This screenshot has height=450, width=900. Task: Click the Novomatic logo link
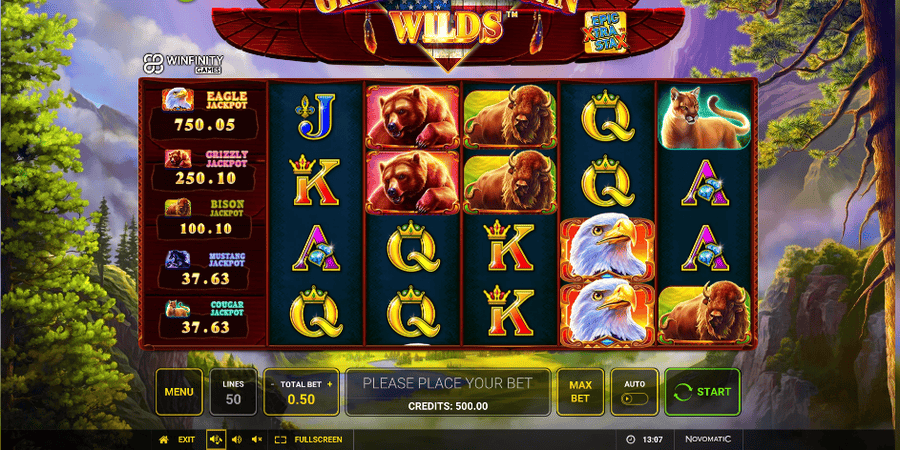click(x=708, y=439)
